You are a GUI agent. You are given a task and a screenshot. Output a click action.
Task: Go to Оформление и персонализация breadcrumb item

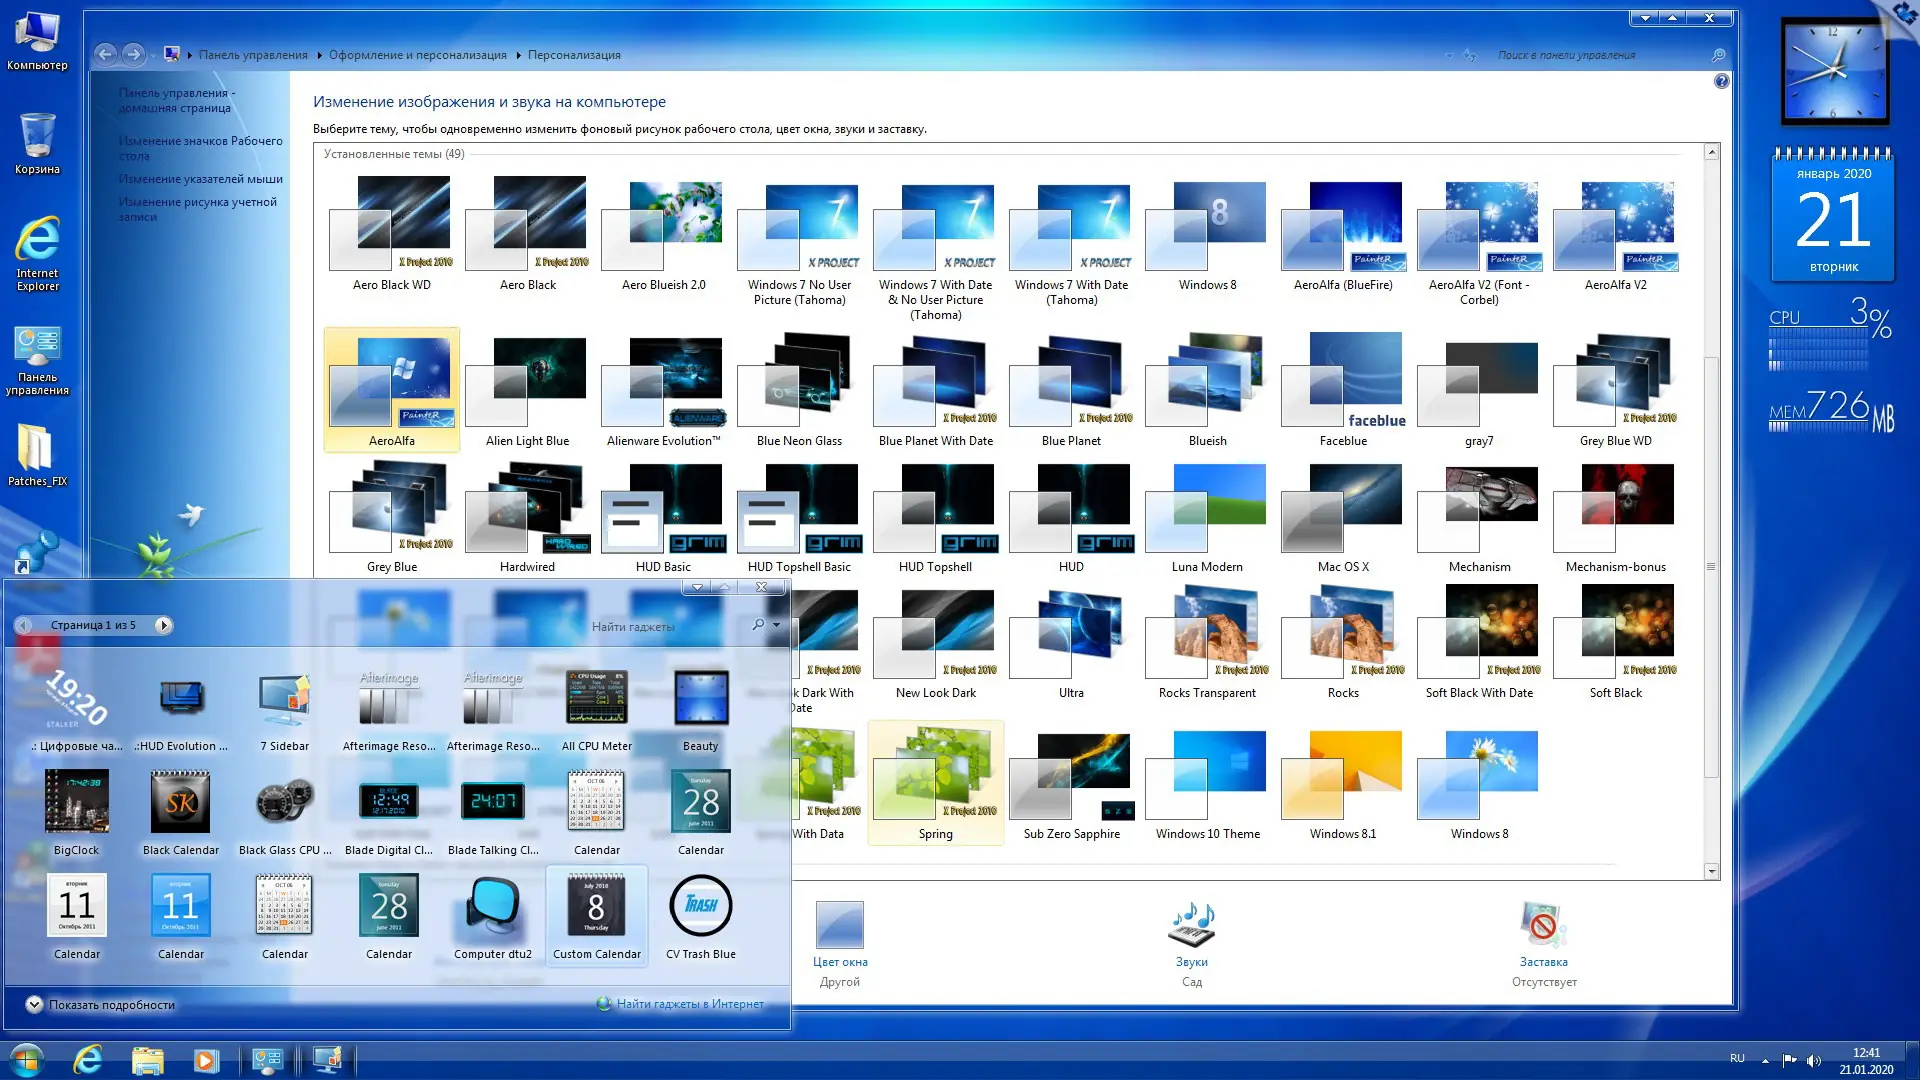[x=420, y=55]
